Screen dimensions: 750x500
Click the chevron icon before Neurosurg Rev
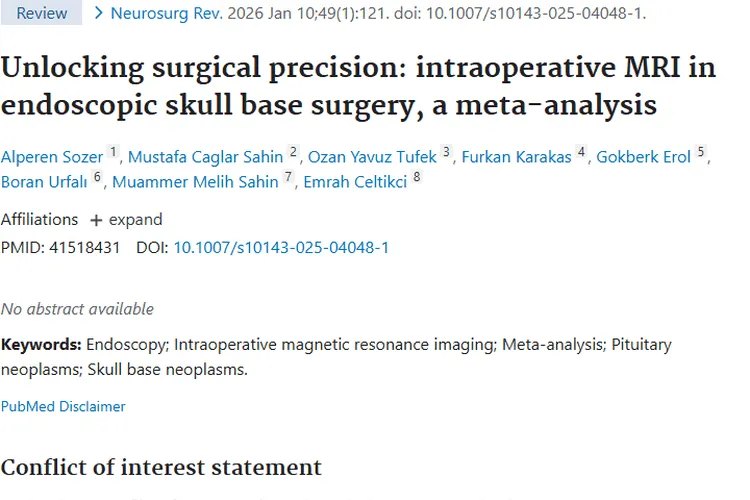coord(98,13)
